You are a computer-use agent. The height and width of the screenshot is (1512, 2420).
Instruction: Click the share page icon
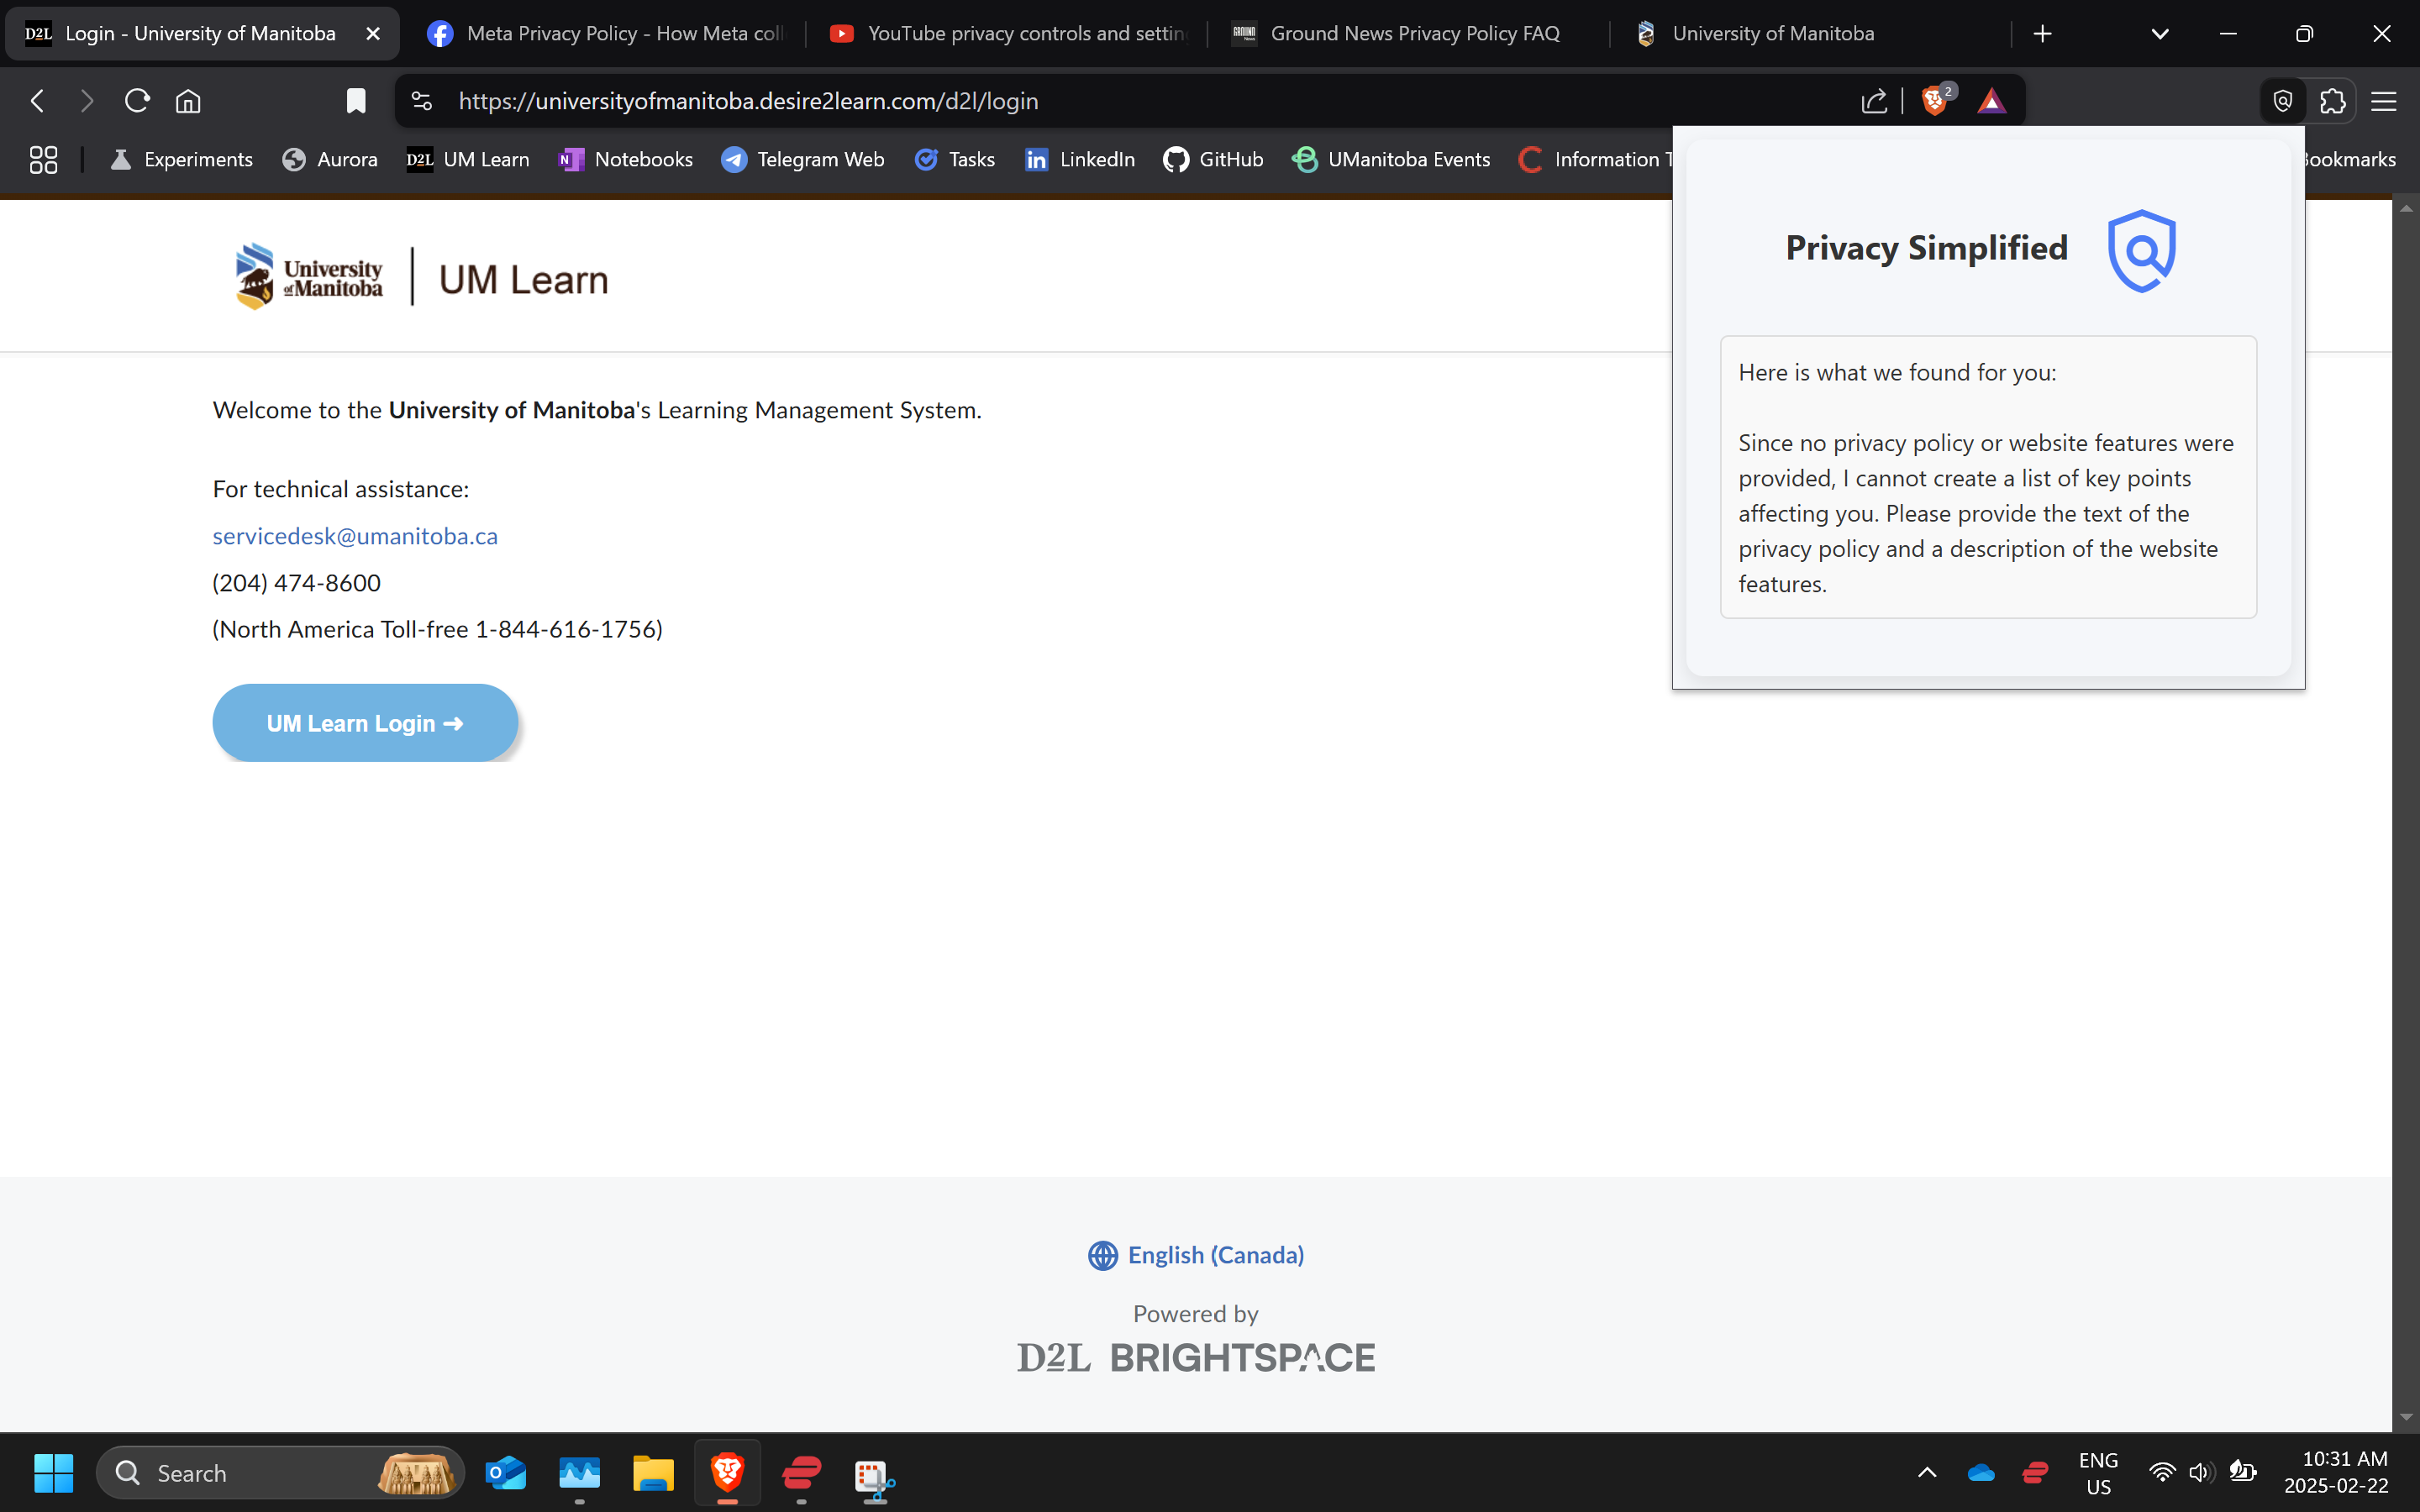[1874, 101]
